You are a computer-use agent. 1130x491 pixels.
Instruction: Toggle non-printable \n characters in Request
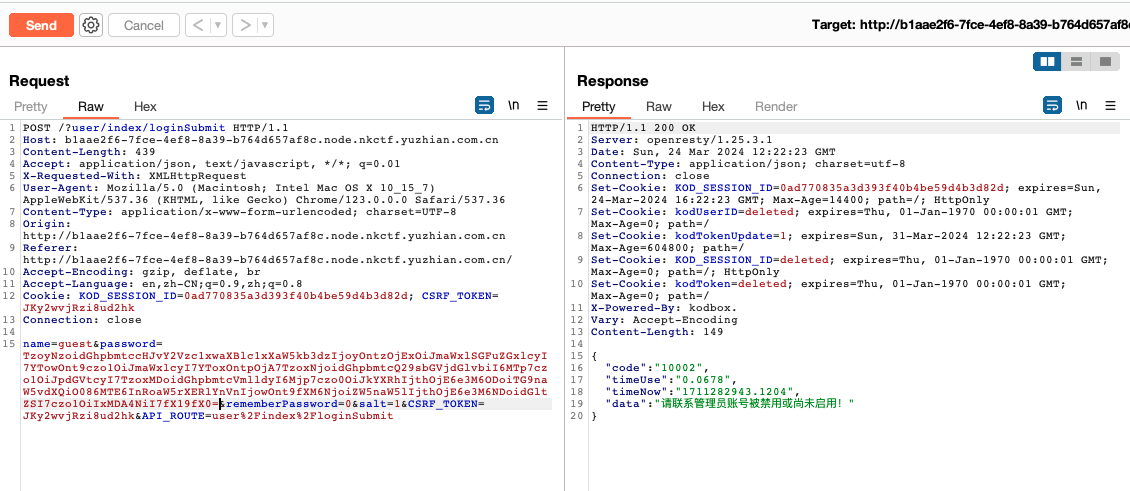pyautogui.click(x=514, y=105)
